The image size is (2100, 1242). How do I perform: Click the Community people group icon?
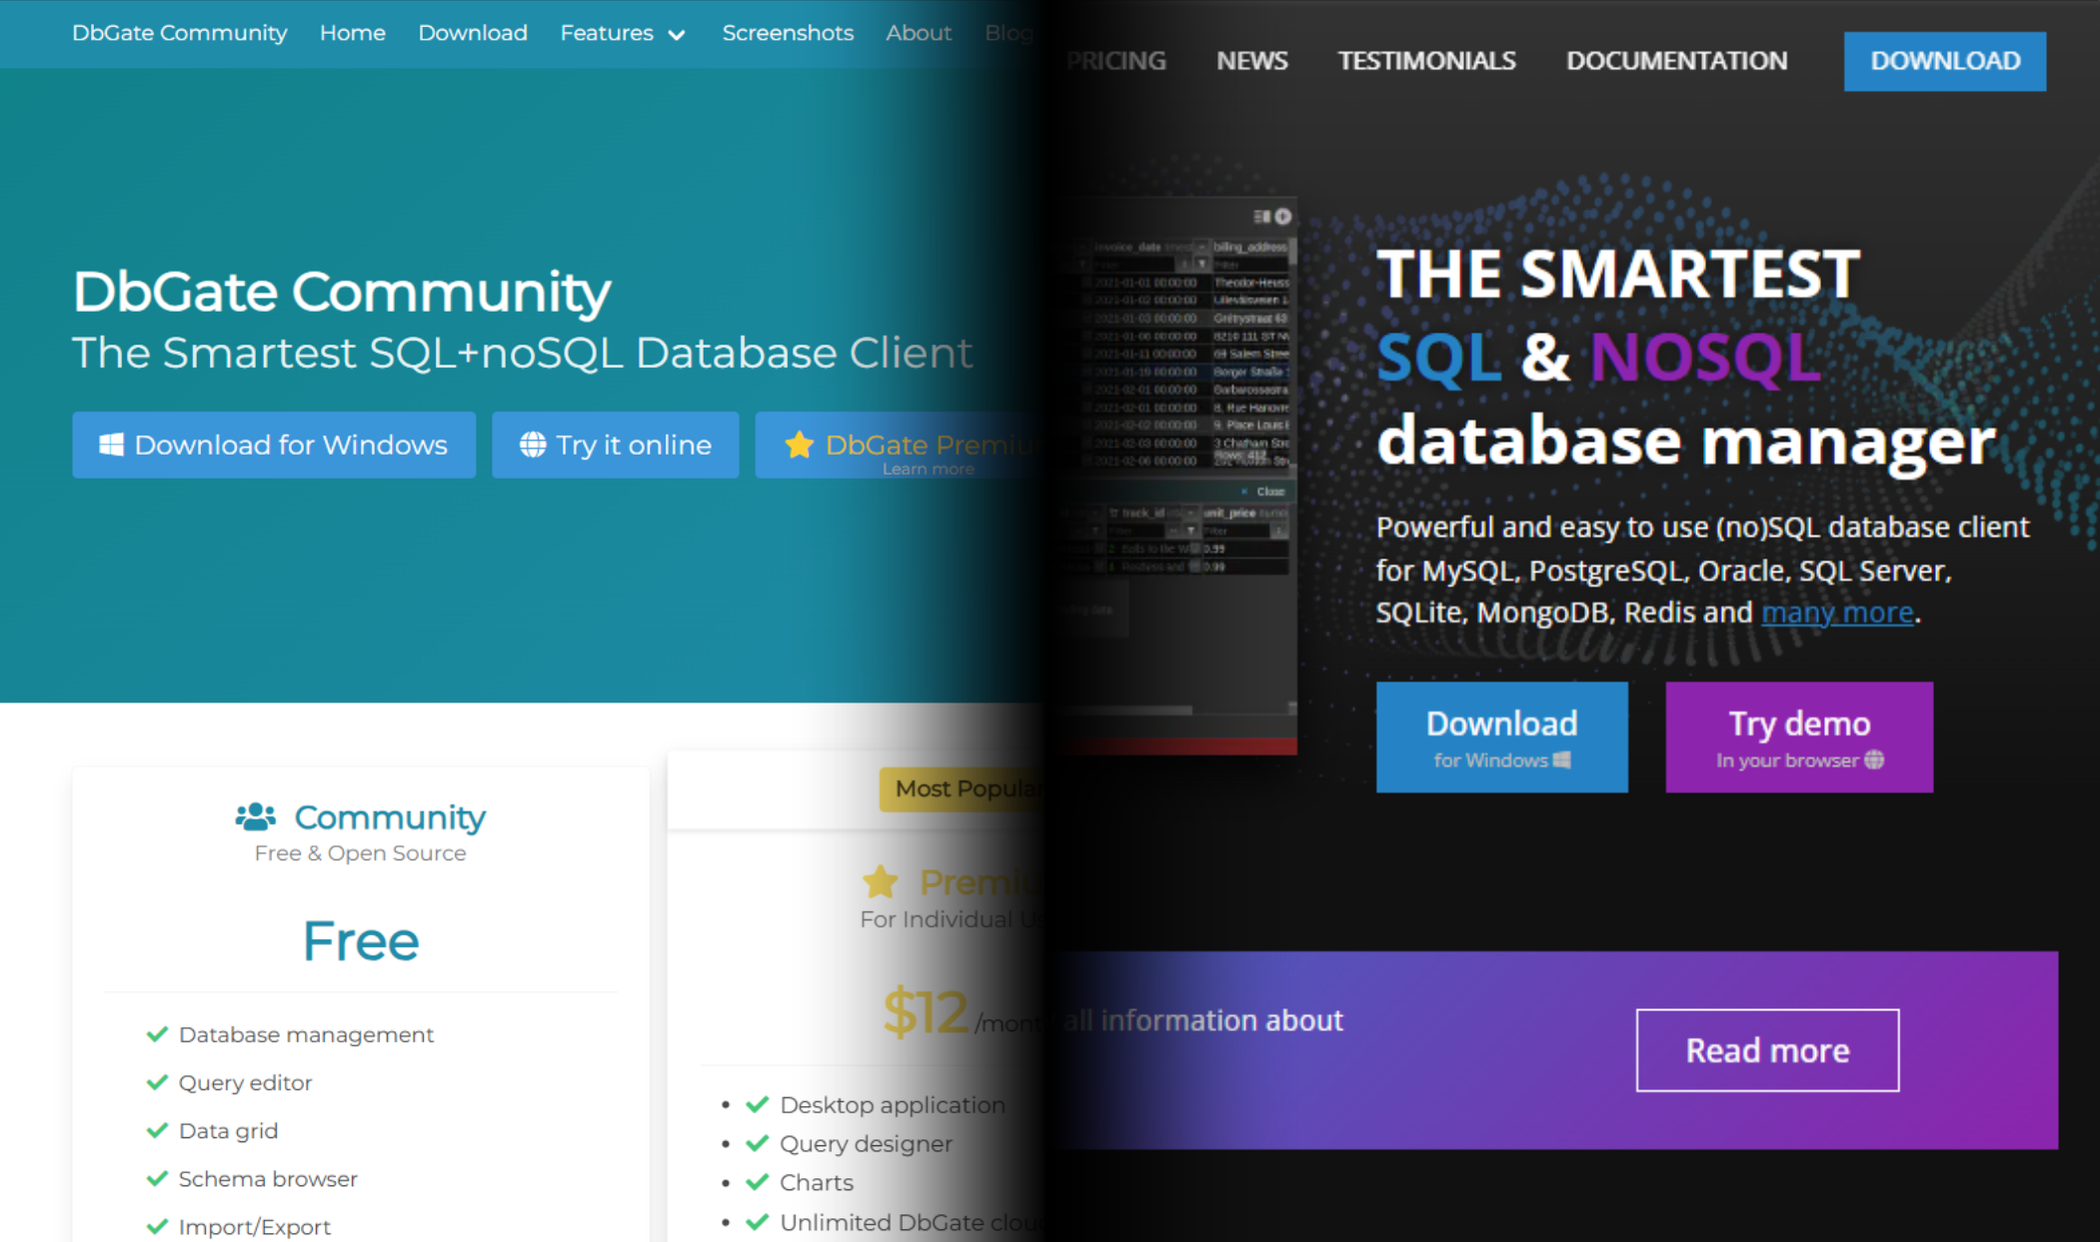[x=256, y=817]
